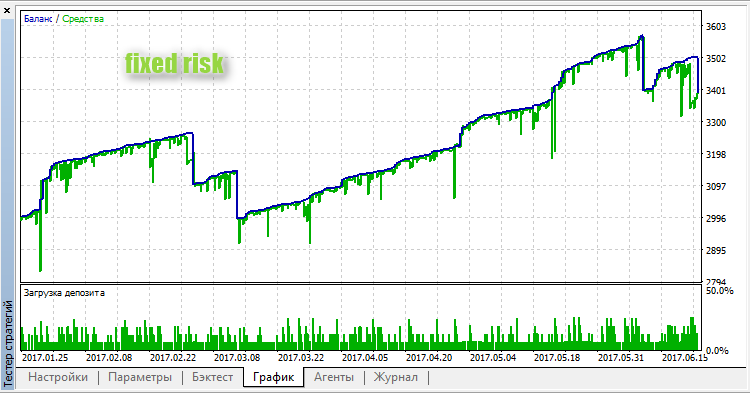The image size is (750, 394).
Task: Click the 2017.02.22 date label
Action: tap(173, 358)
